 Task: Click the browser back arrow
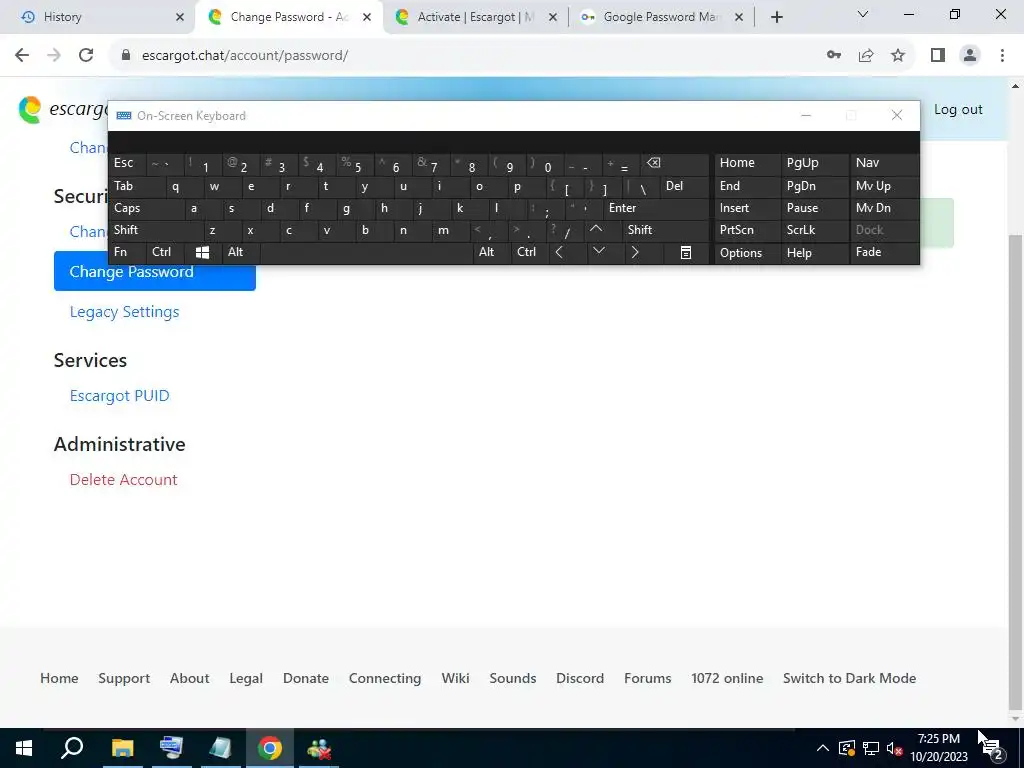(x=22, y=56)
